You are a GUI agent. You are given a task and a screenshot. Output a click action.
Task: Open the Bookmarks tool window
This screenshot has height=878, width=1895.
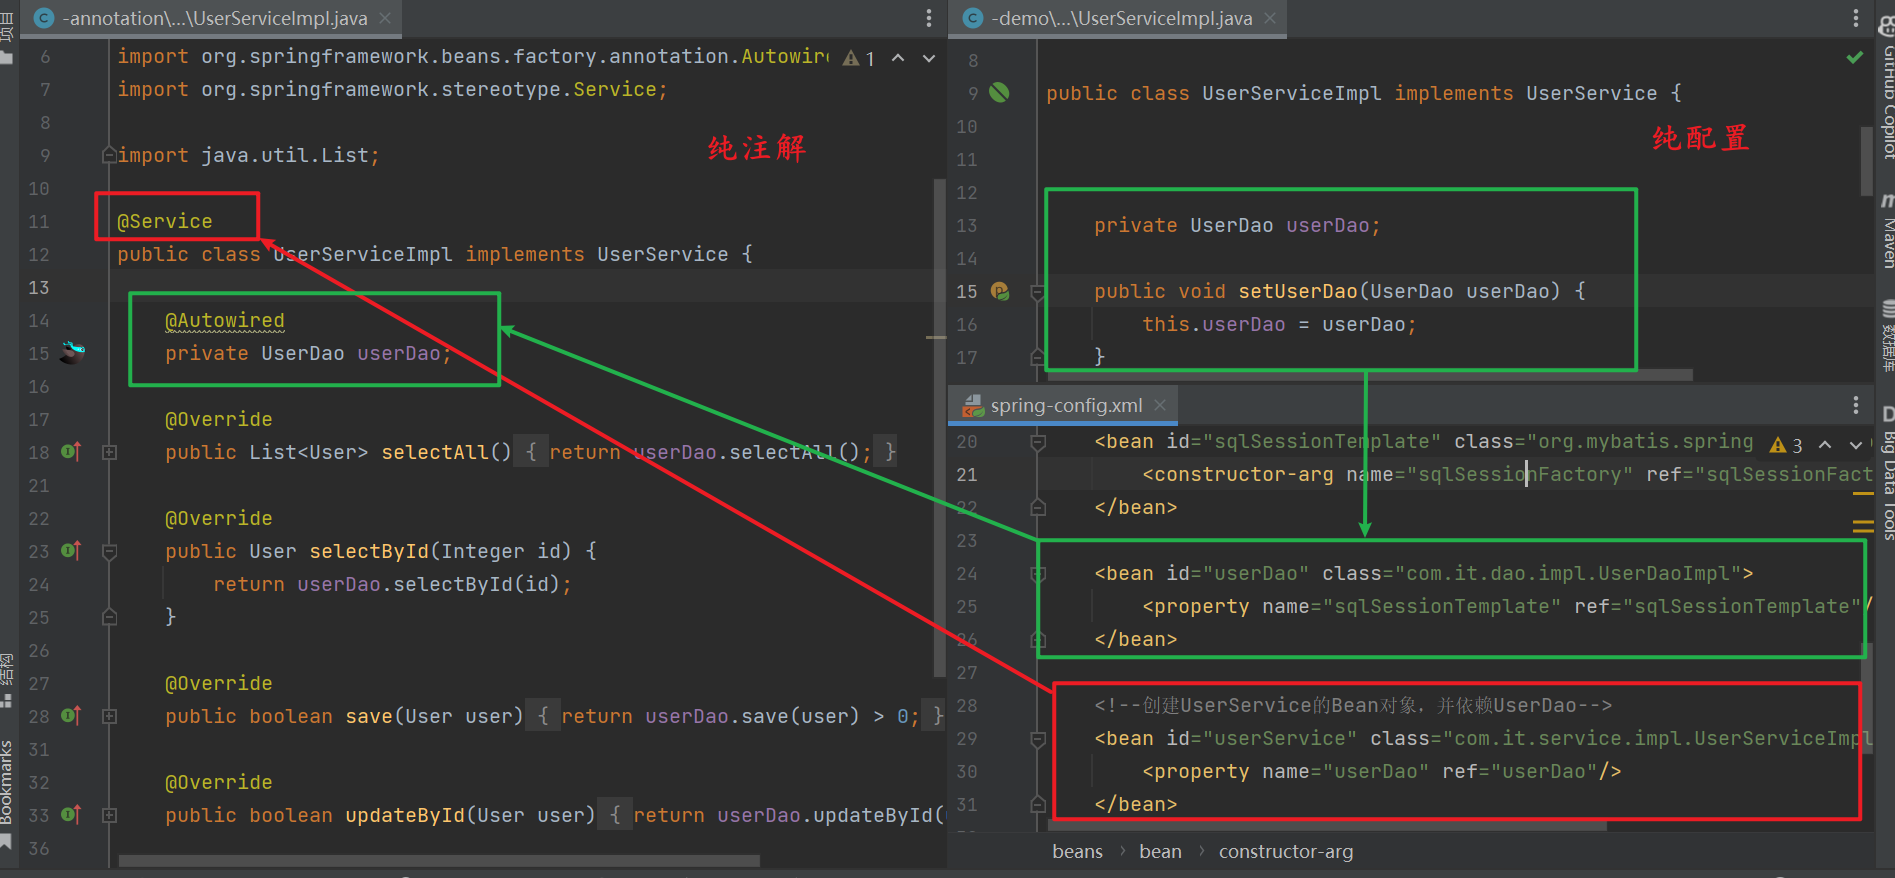(x=7, y=795)
